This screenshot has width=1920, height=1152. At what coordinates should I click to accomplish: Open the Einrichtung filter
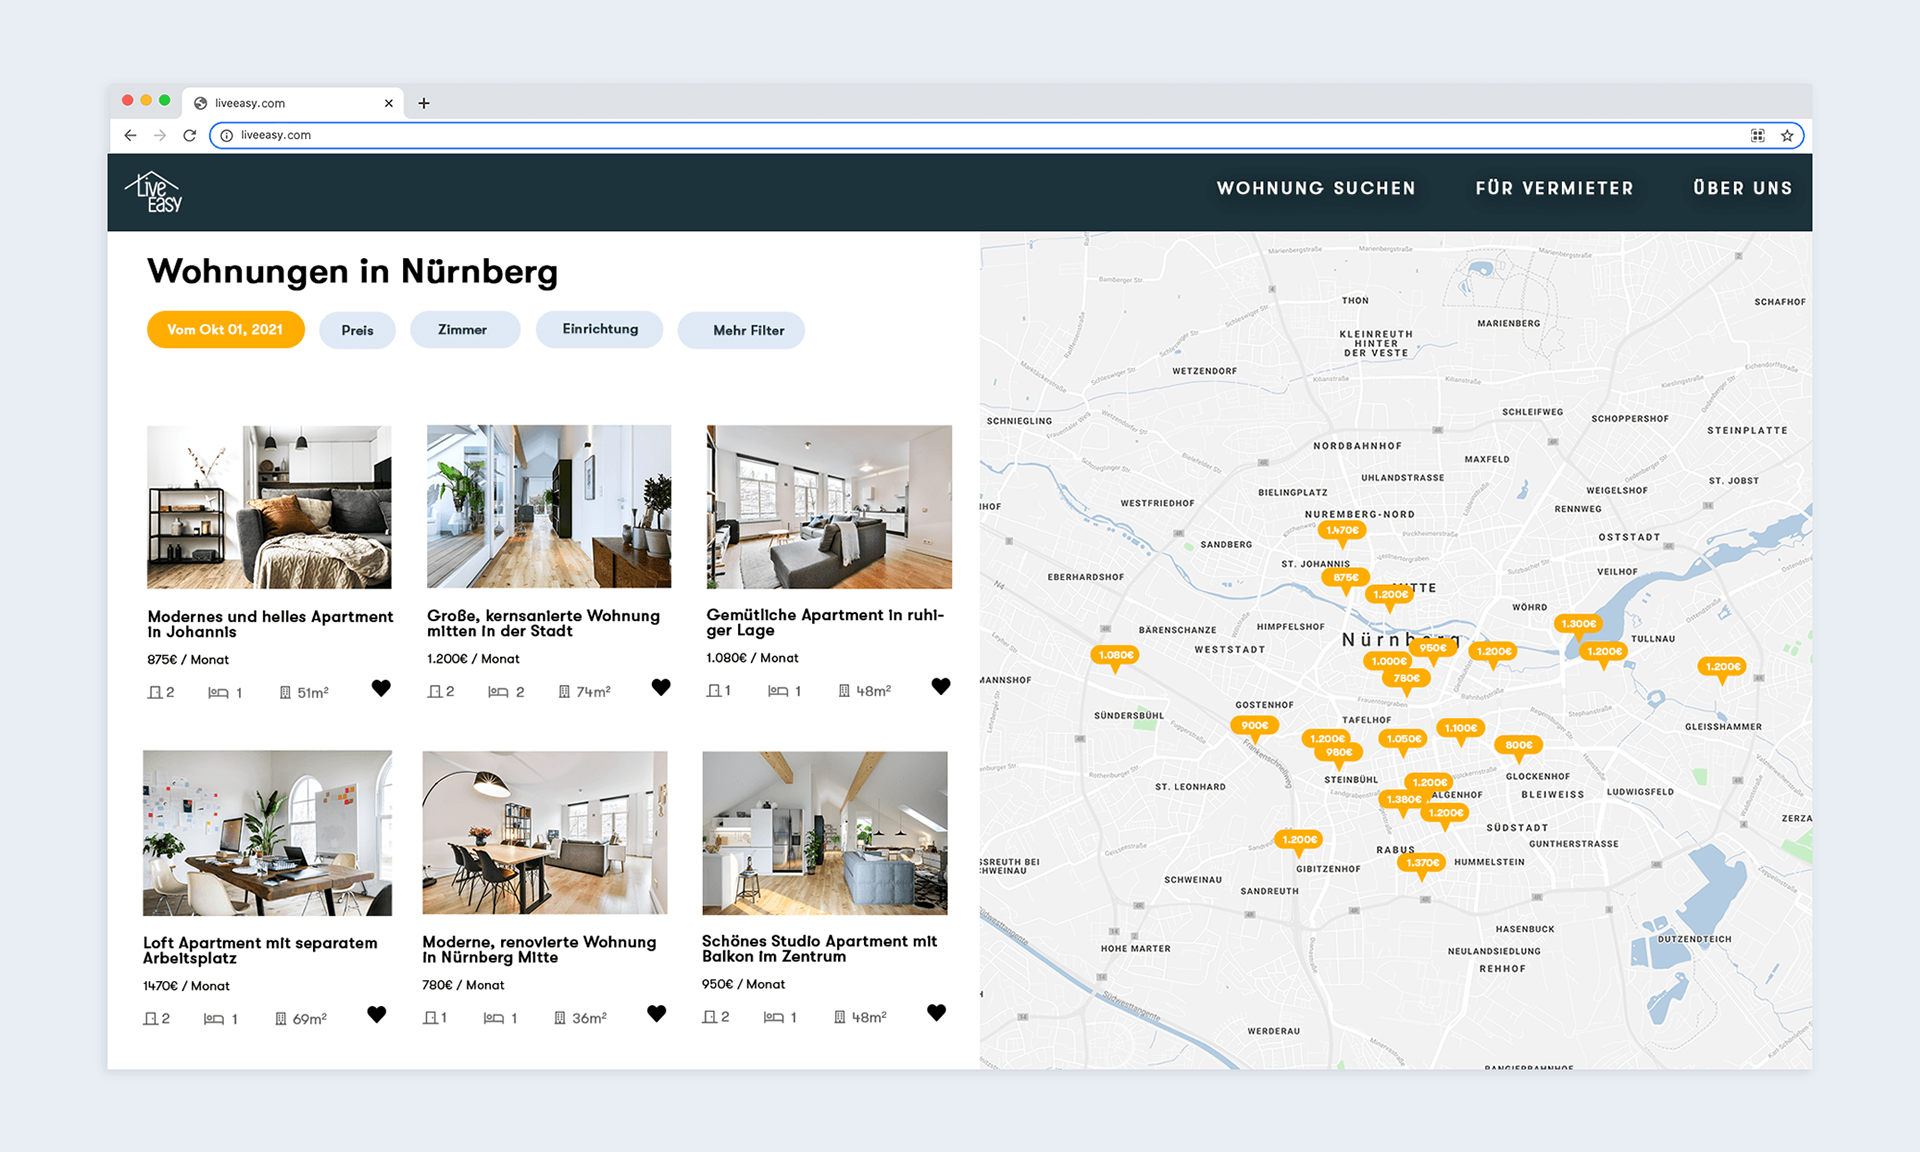[600, 329]
